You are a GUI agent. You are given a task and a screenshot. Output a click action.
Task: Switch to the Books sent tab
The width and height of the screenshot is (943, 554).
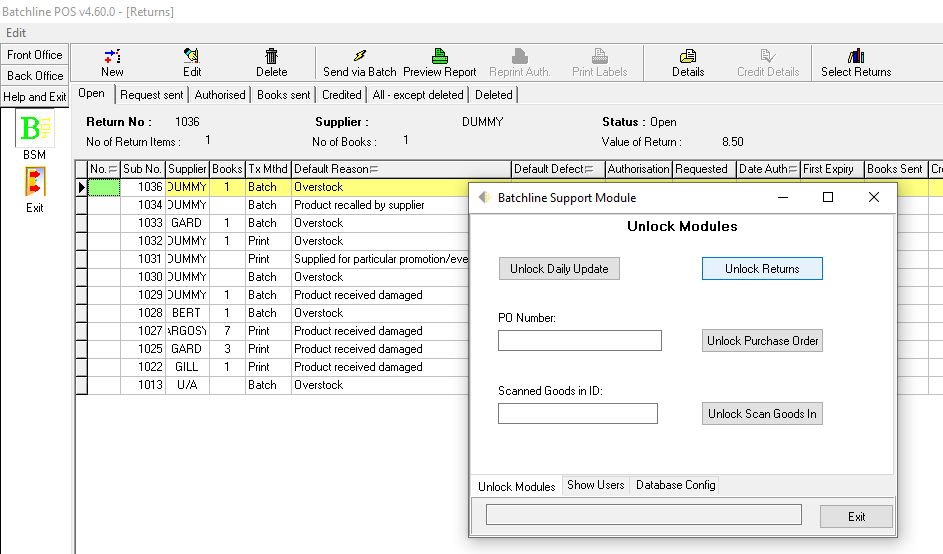point(284,95)
